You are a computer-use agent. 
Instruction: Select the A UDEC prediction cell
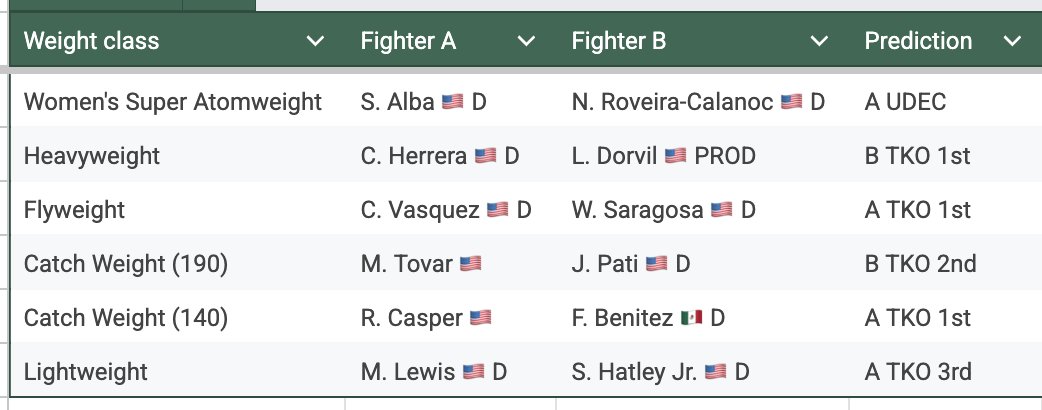pos(905,102)
